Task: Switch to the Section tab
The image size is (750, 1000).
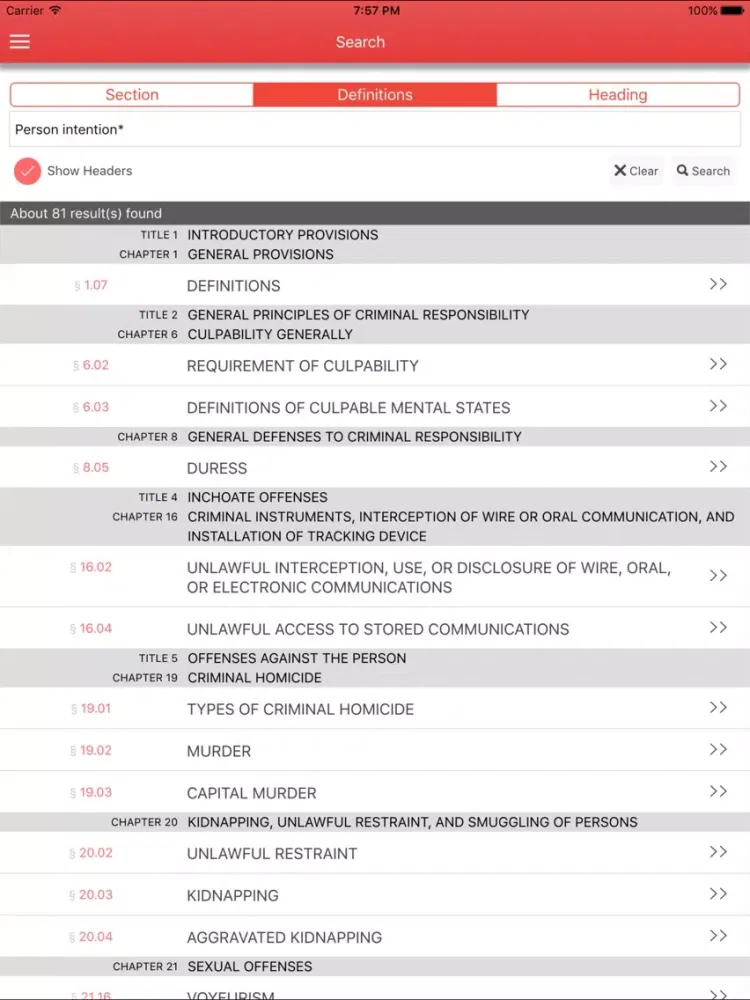Action: tap(132, 95)
